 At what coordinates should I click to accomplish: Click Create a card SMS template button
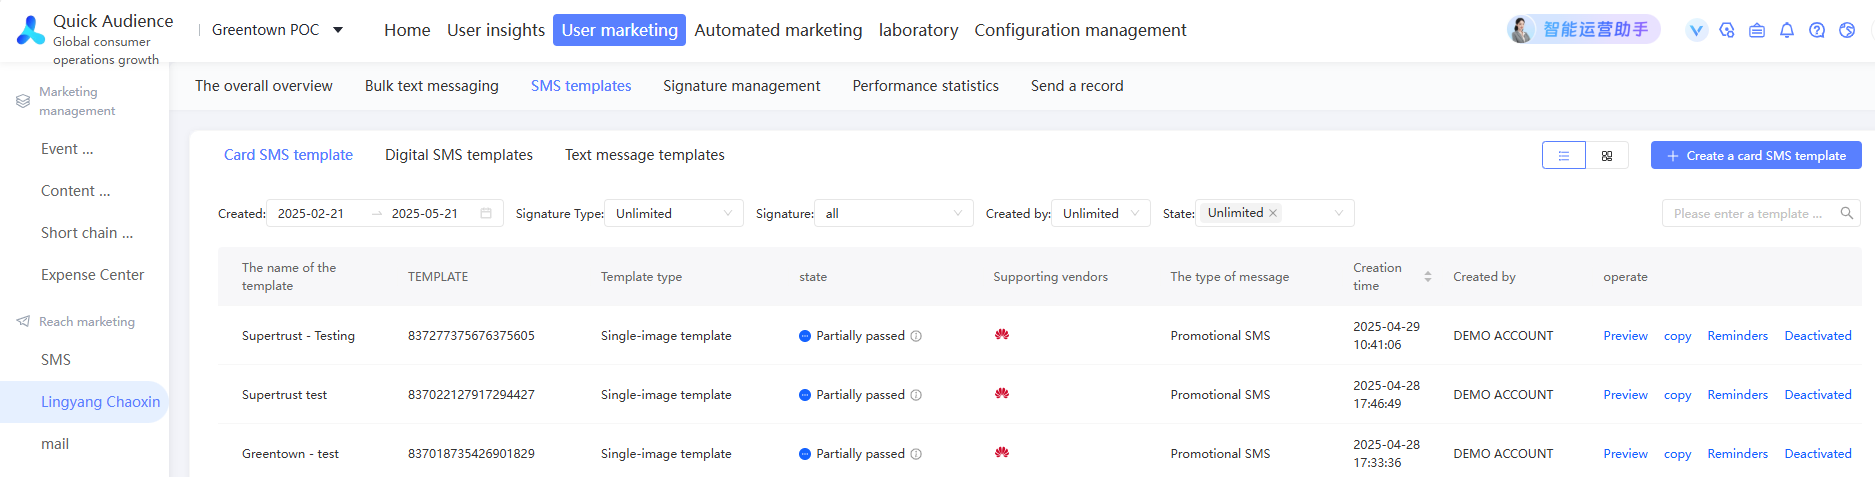click(x=1755, y=155)
